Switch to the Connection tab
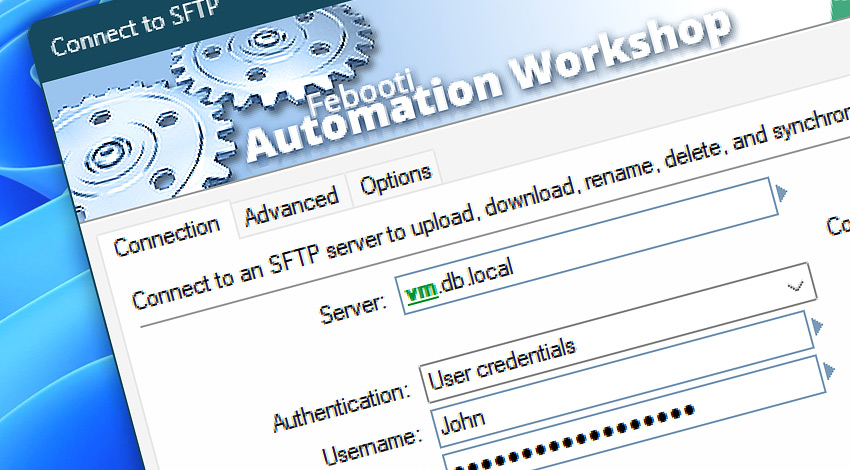The width and height of the screenshot is (850, 470). point(166,237)
